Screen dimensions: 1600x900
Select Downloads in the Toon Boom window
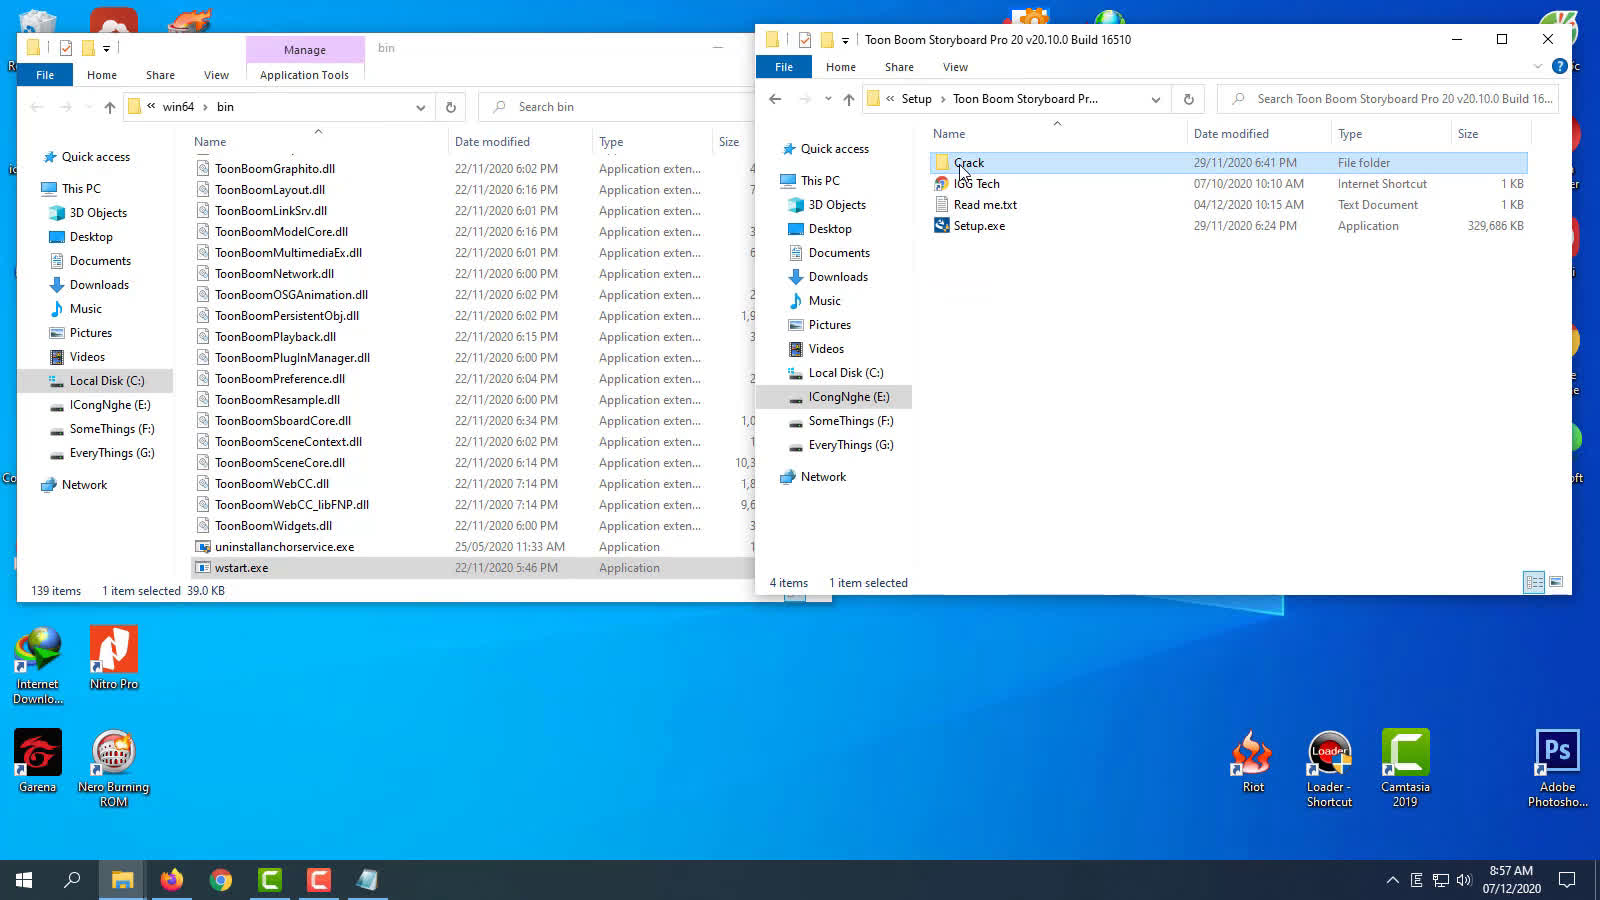click(x=838, y=277)
